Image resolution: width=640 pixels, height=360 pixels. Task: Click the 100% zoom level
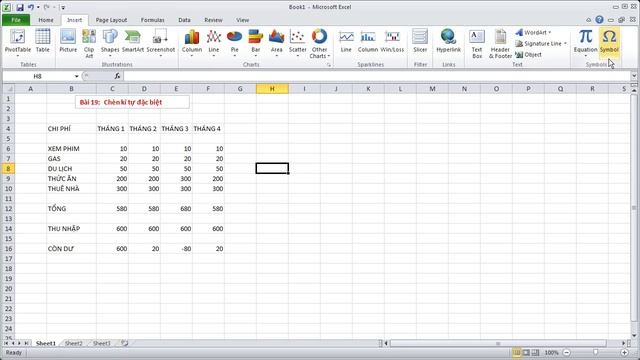(551, 352)
